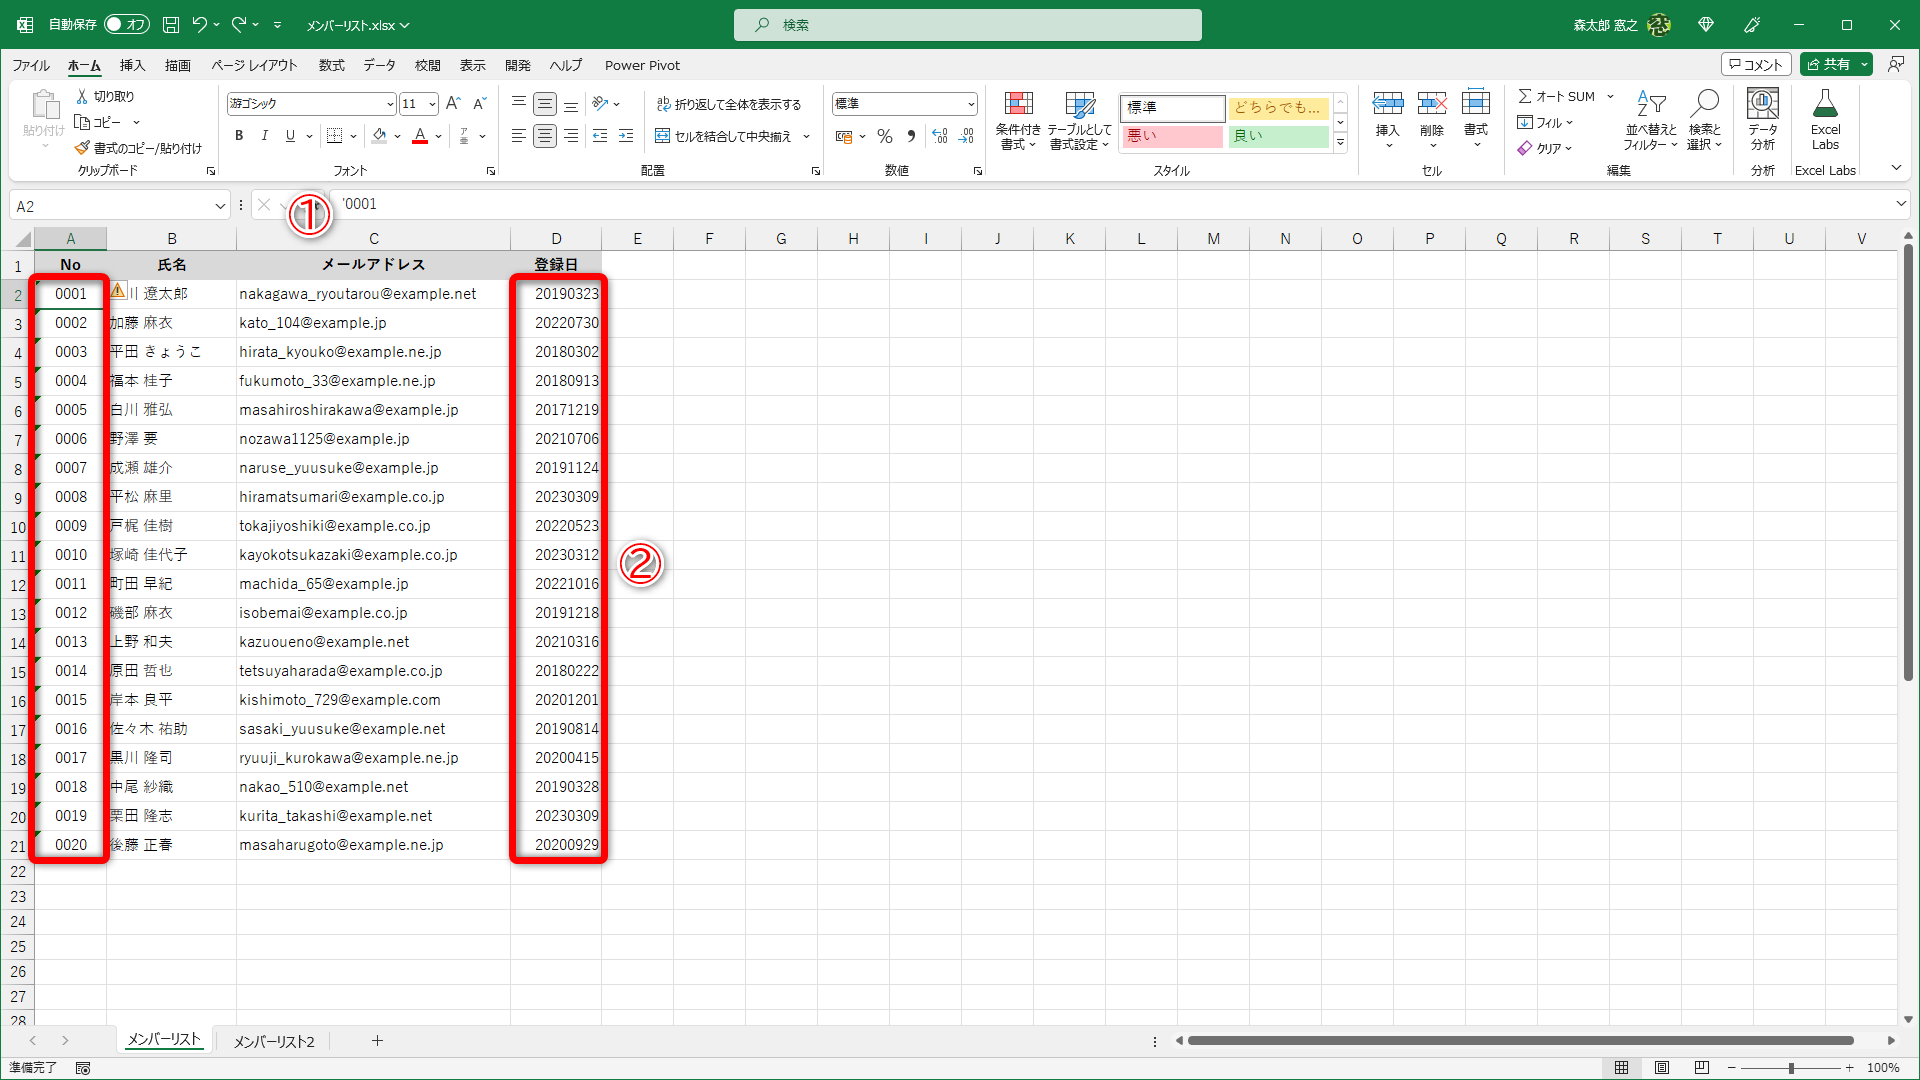Launch Excel Labs from the ribbon

(x=1825, y=105)
